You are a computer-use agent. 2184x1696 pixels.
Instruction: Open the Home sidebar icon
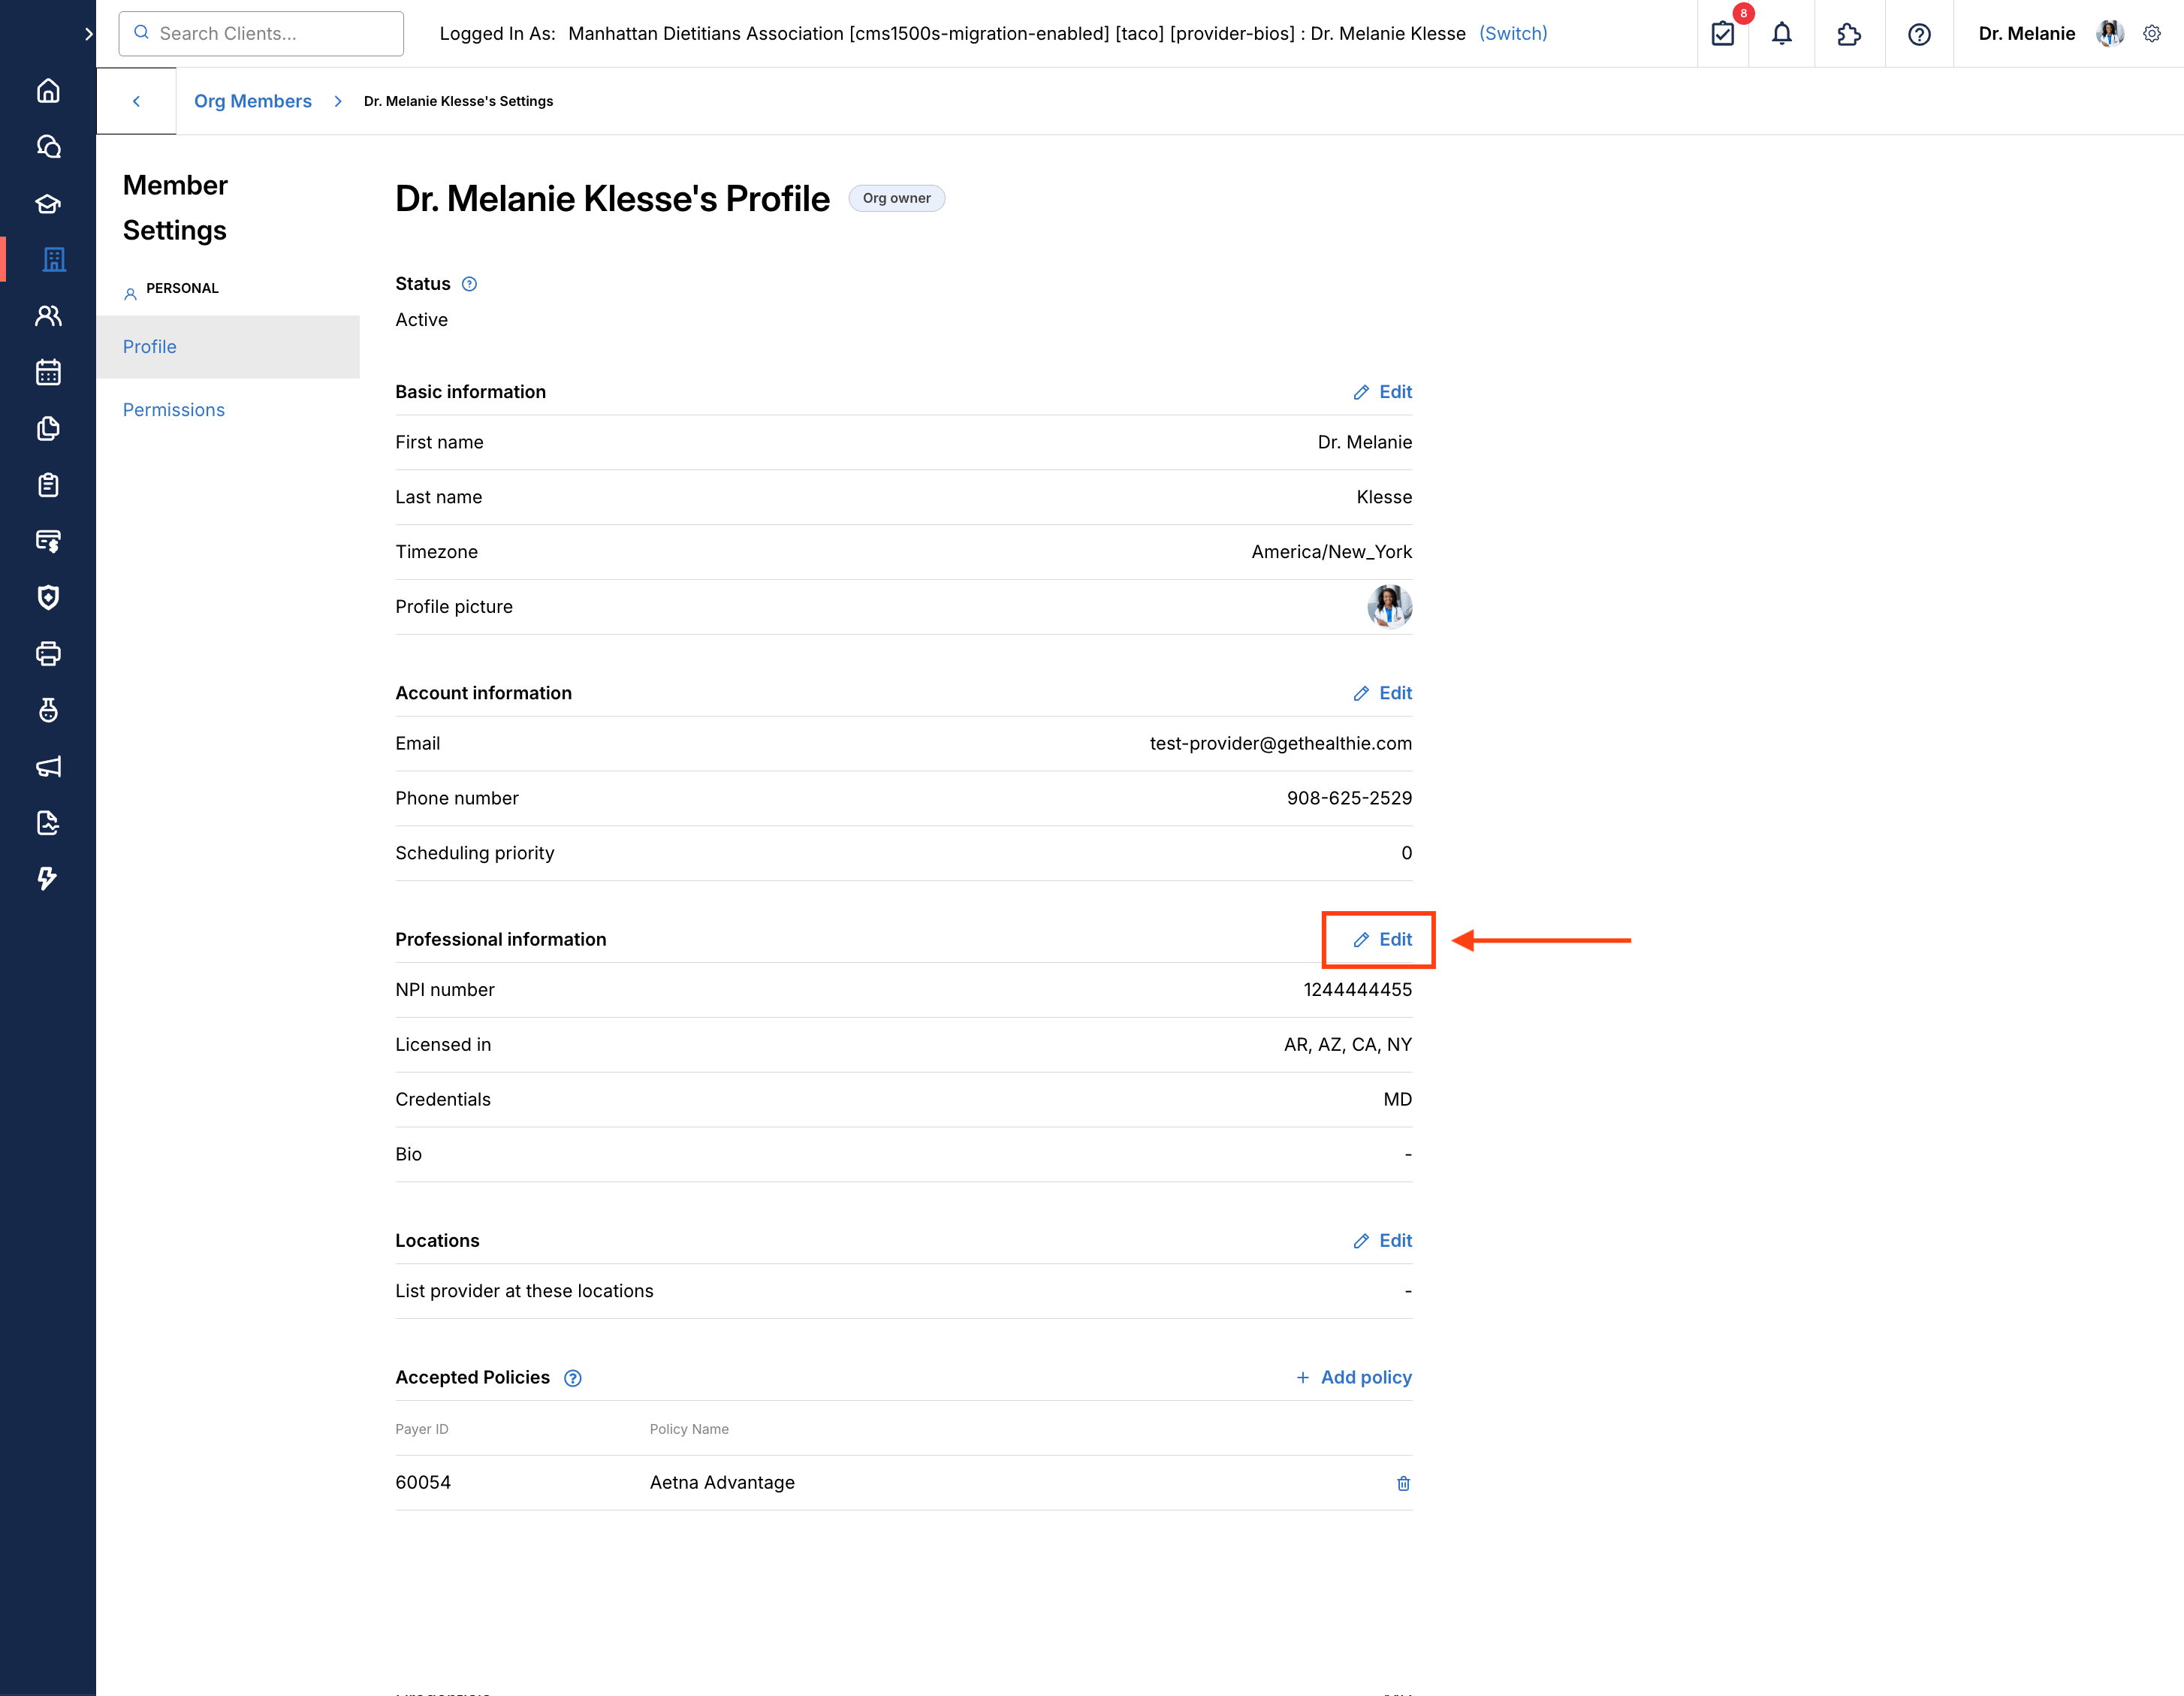tap(48, 91)
